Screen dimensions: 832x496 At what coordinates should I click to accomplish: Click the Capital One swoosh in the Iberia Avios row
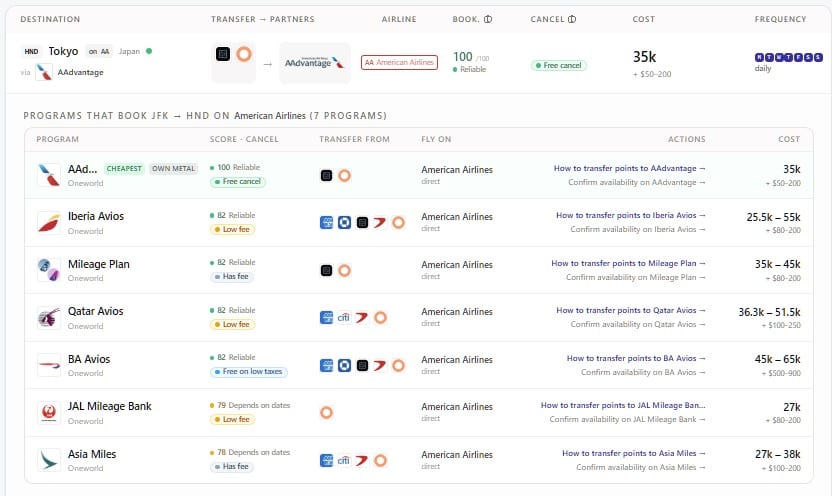[x=380, y=222]
